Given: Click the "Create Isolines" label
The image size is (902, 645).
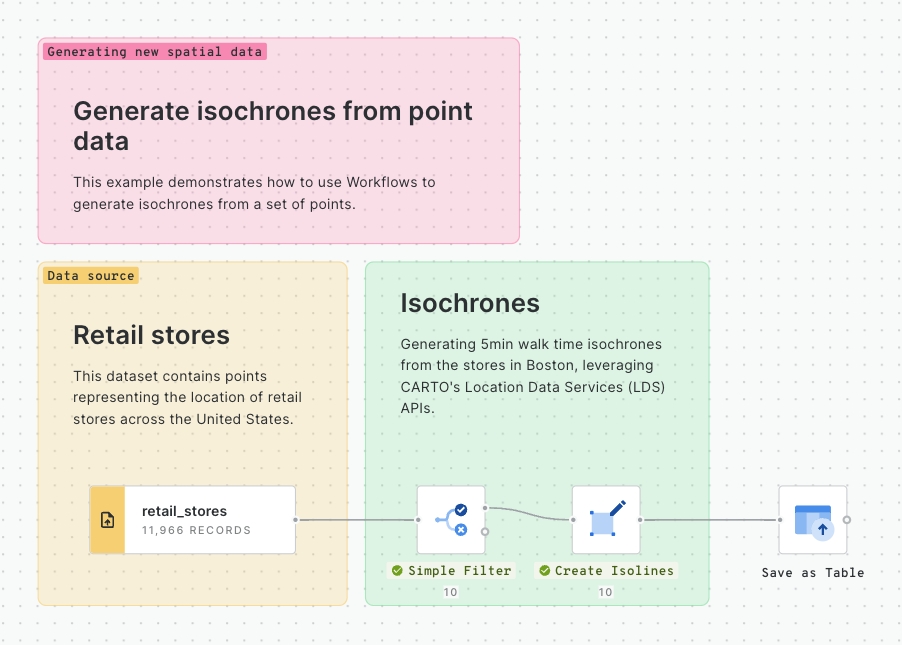Looking at the screenshot, I should click(614, 571).
